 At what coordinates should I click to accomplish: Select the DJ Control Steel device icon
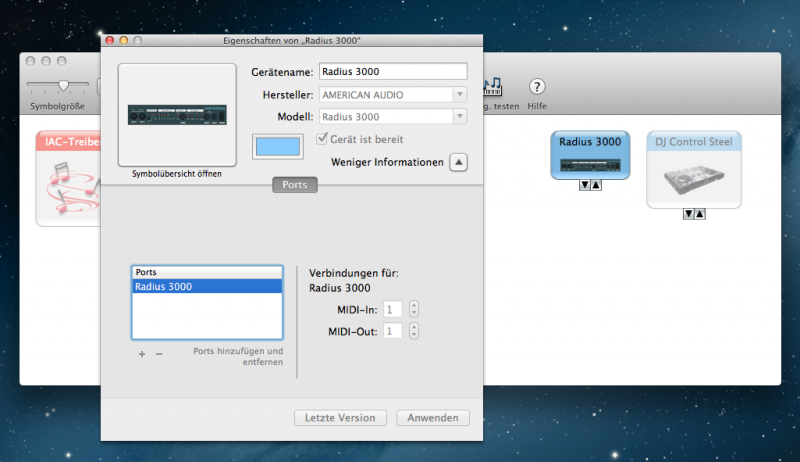click(694, 170)
